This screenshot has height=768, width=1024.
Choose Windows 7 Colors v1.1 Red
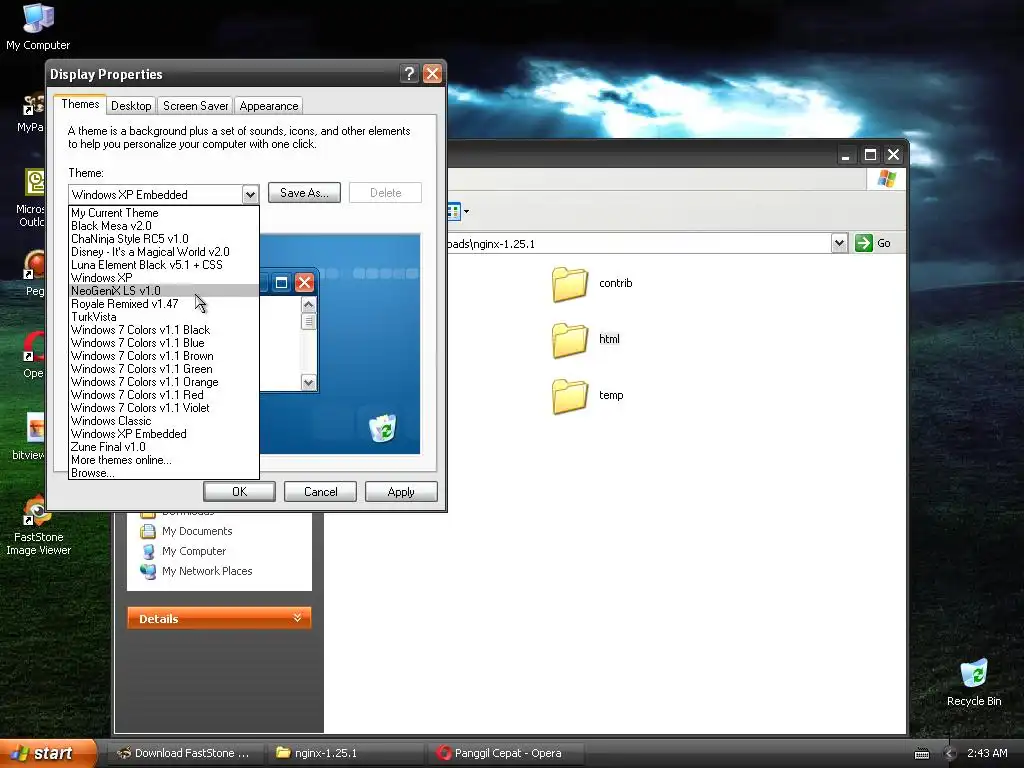163,395
